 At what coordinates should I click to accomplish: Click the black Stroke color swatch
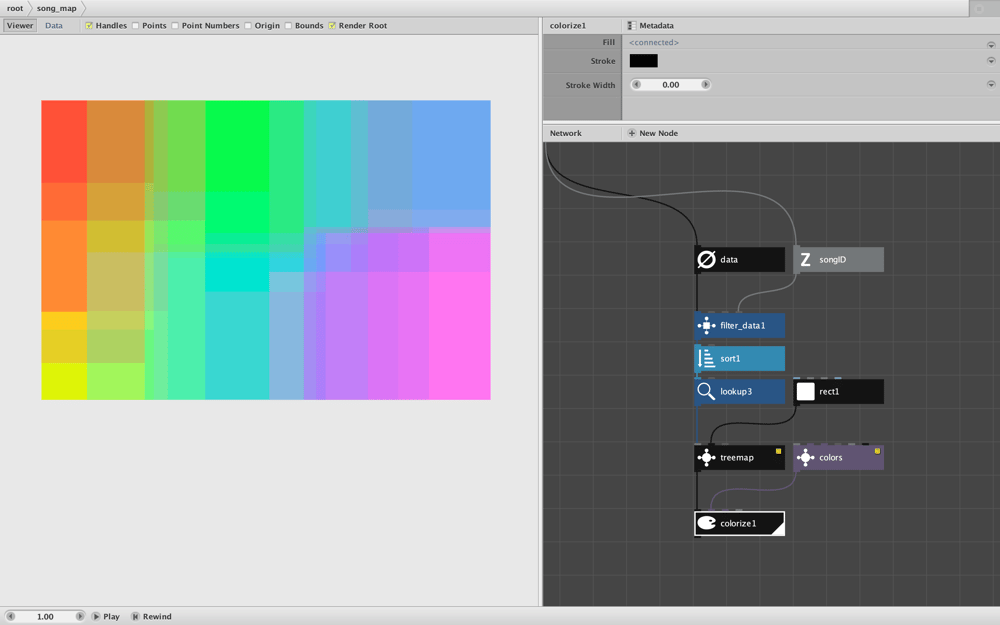click(x=643, y=61)
